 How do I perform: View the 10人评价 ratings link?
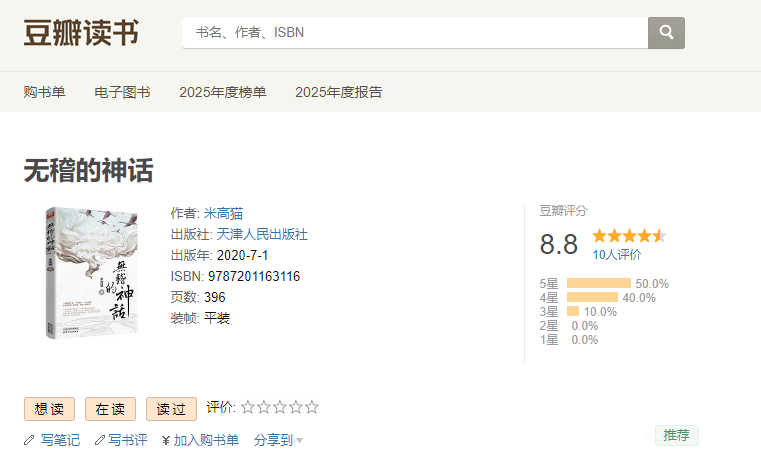(x=616, y=255)
